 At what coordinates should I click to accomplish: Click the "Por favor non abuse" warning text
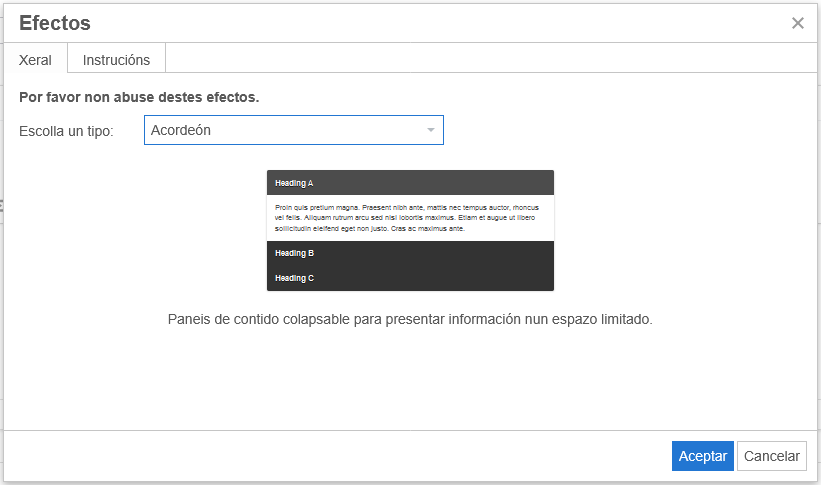(139, 98)
